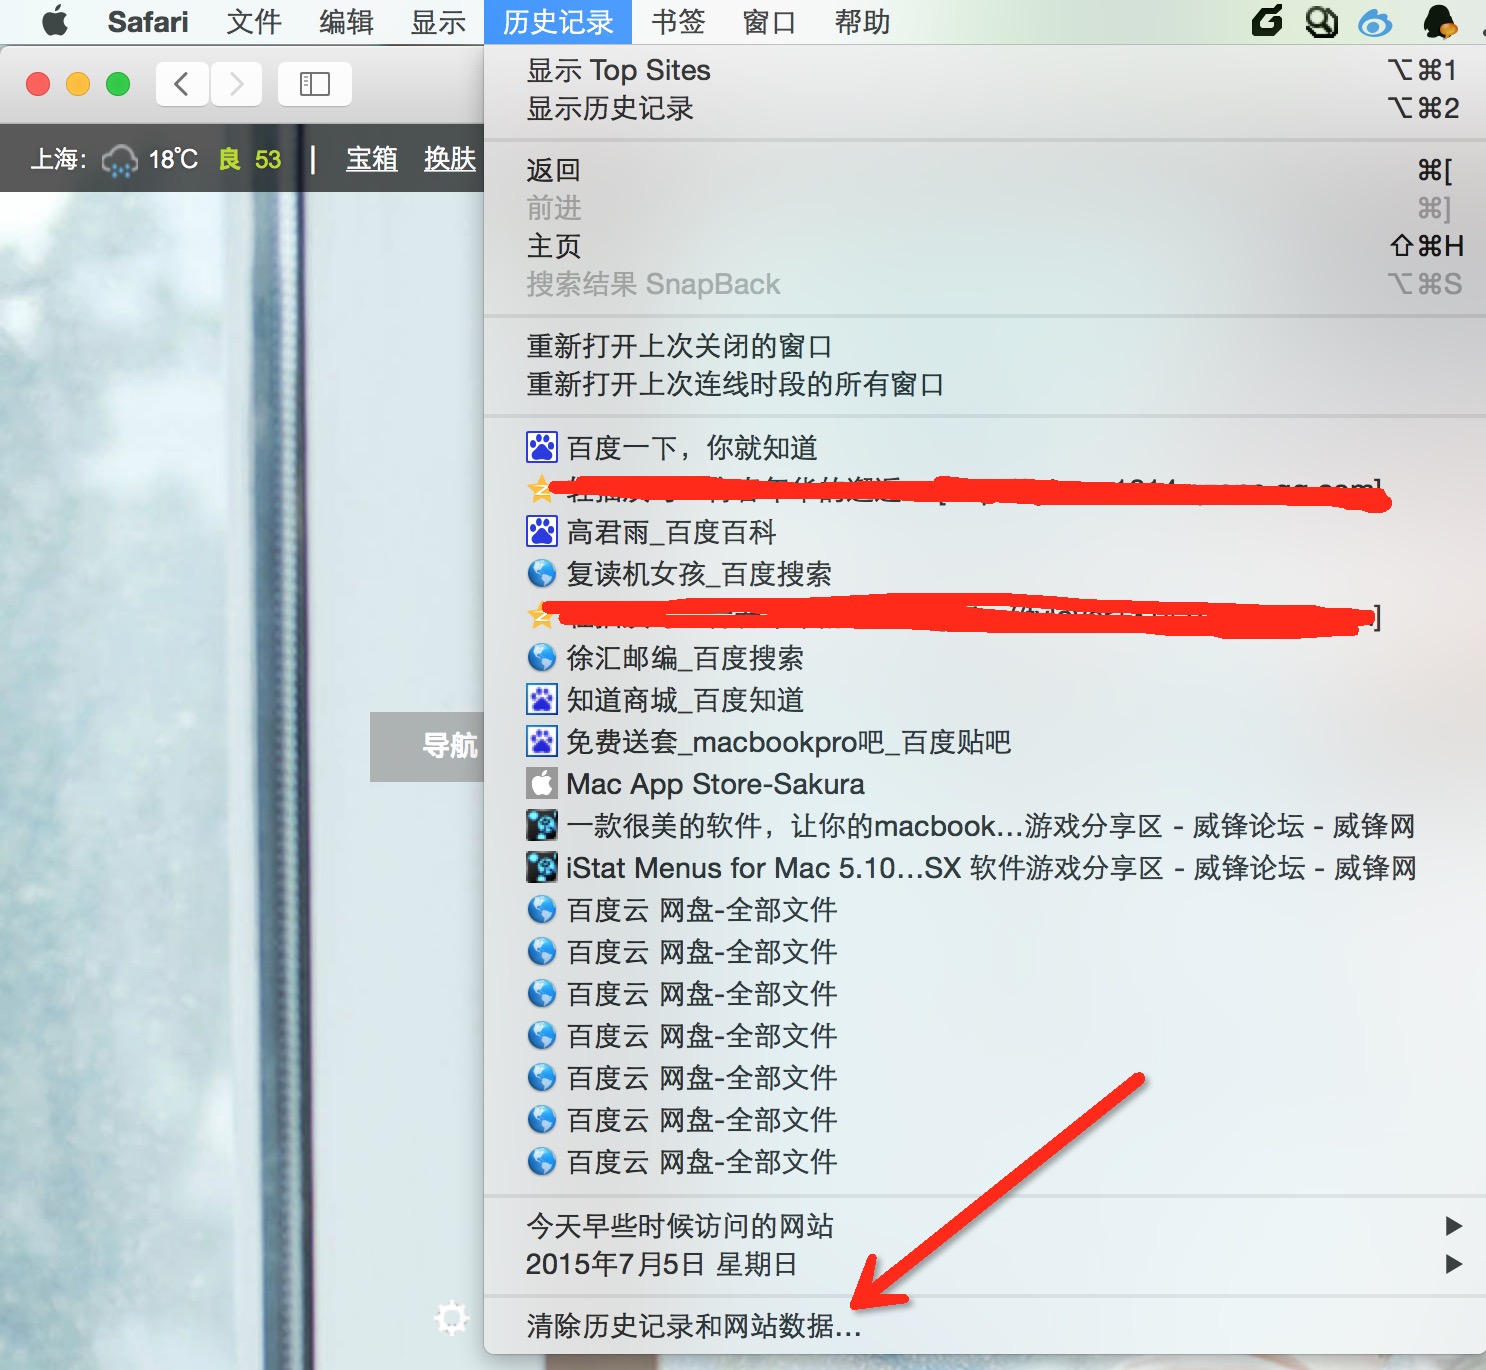Select 返回 menu item

[985, 170]
